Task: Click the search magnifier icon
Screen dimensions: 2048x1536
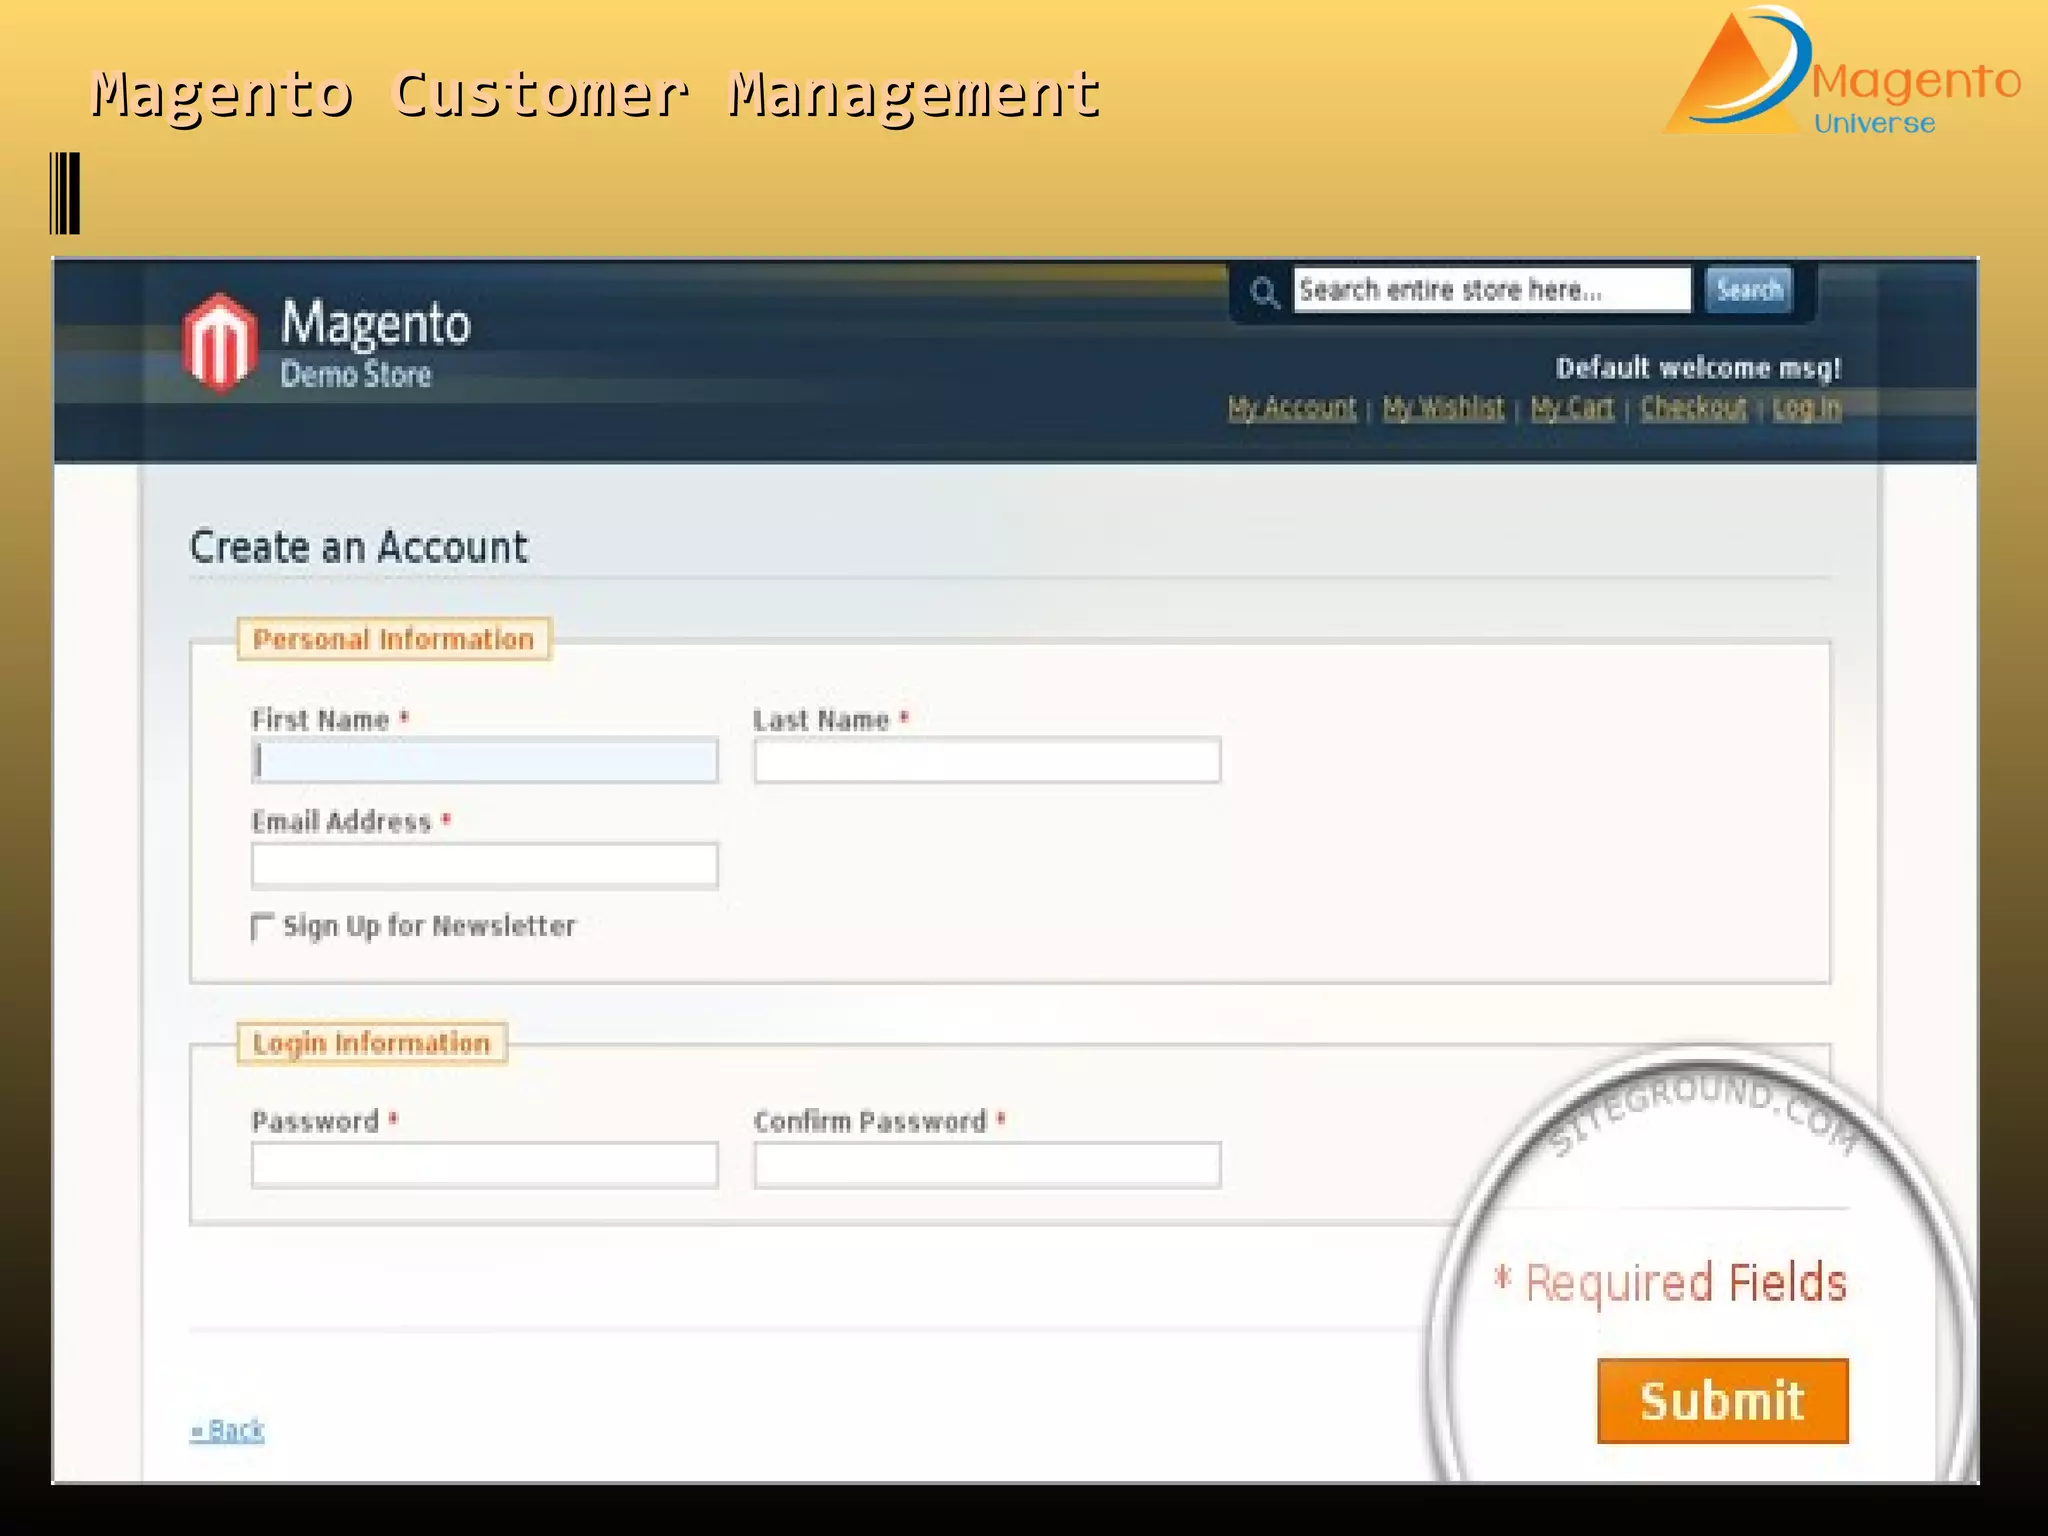Action: 1264,292
